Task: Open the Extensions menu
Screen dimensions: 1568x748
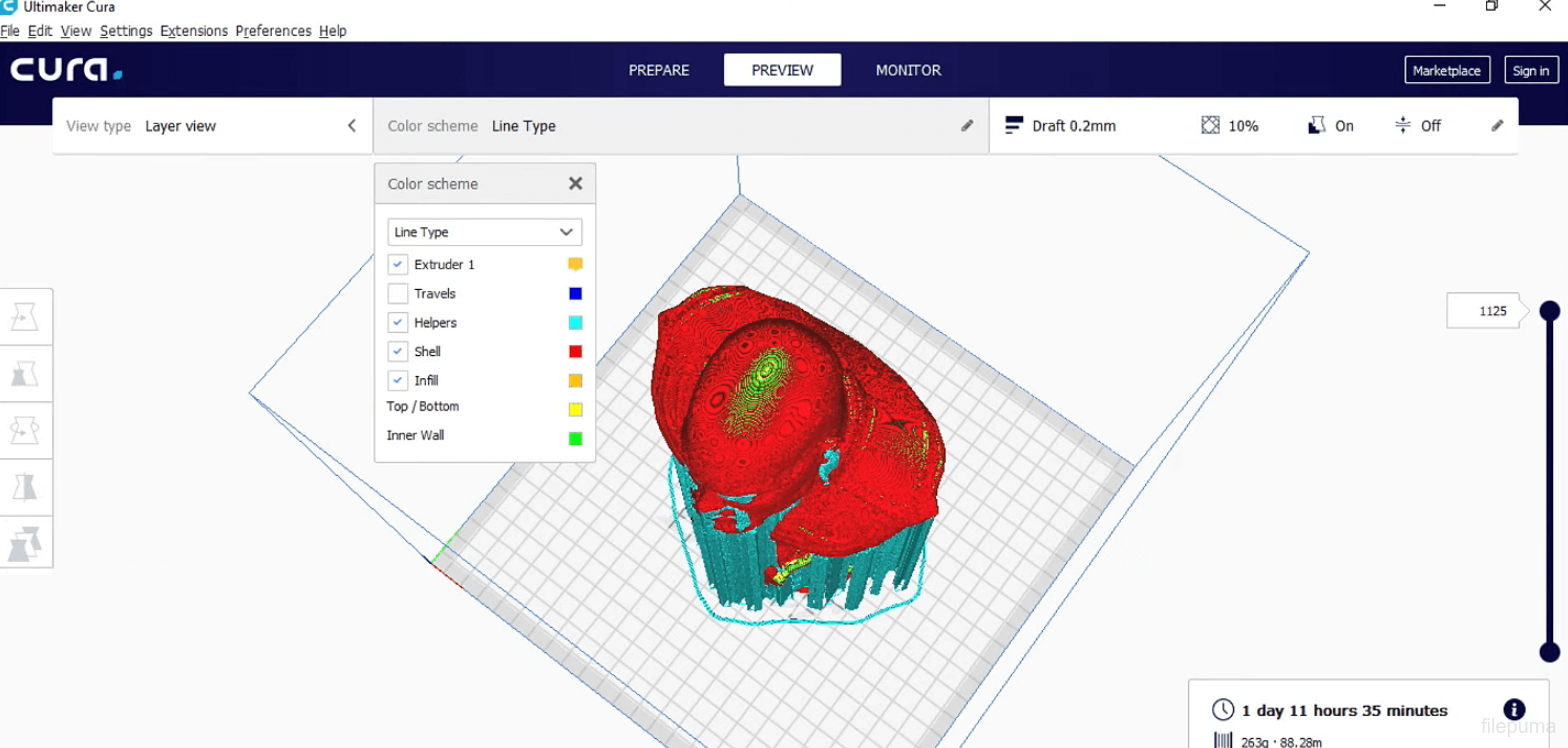Action: [x=194, y=31]
